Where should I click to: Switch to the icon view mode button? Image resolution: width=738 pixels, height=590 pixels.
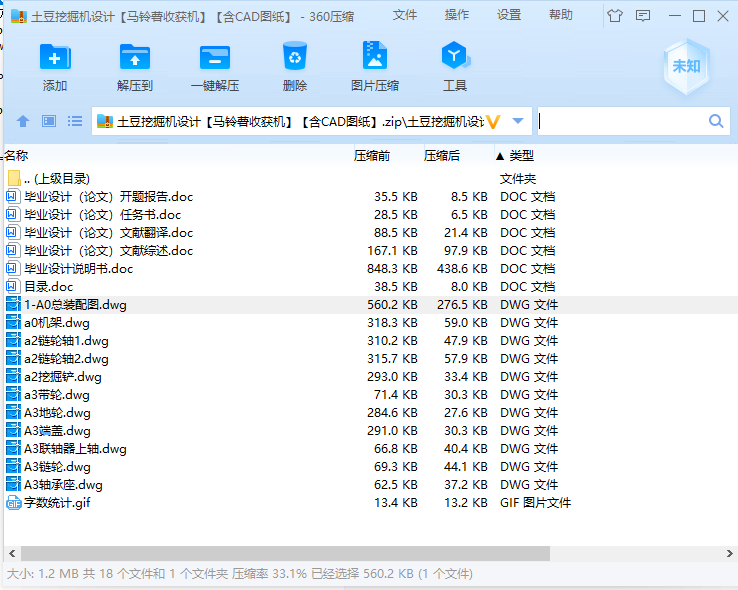click(x=49, y=121)
